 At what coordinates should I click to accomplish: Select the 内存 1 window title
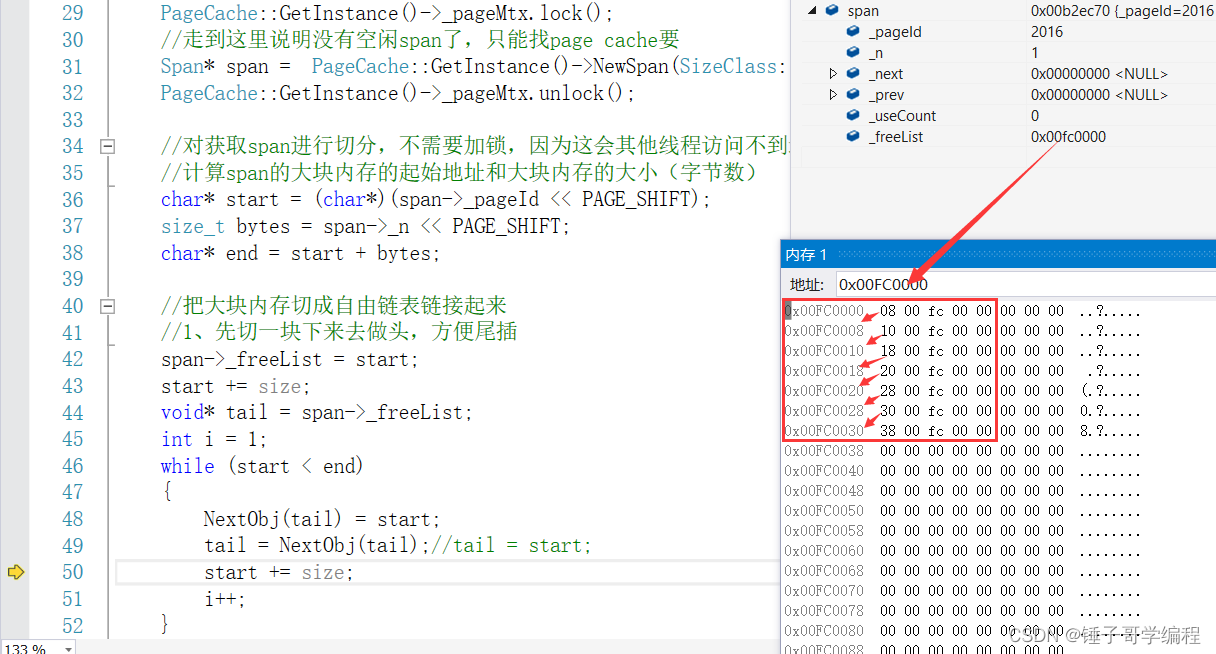[x=808, y=255]
